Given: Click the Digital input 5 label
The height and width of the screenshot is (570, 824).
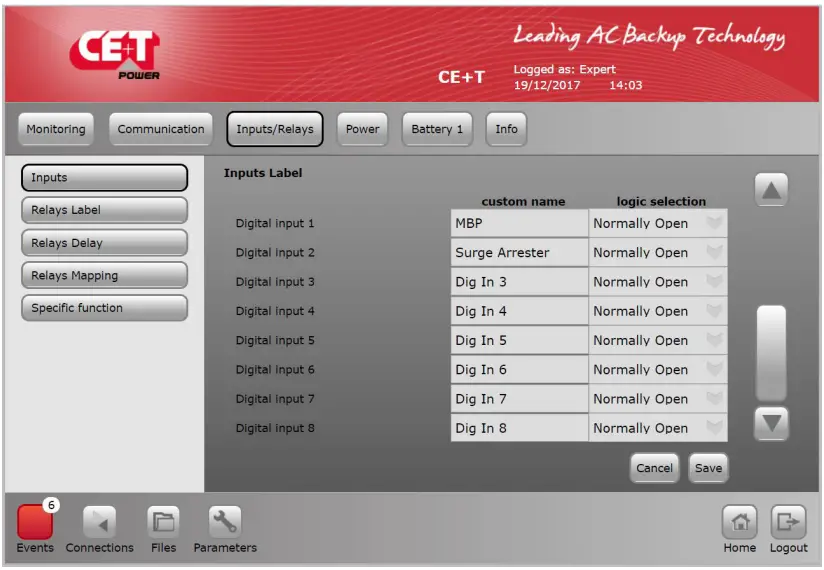Looking at the screenshot, I should (x=275, y=340).
